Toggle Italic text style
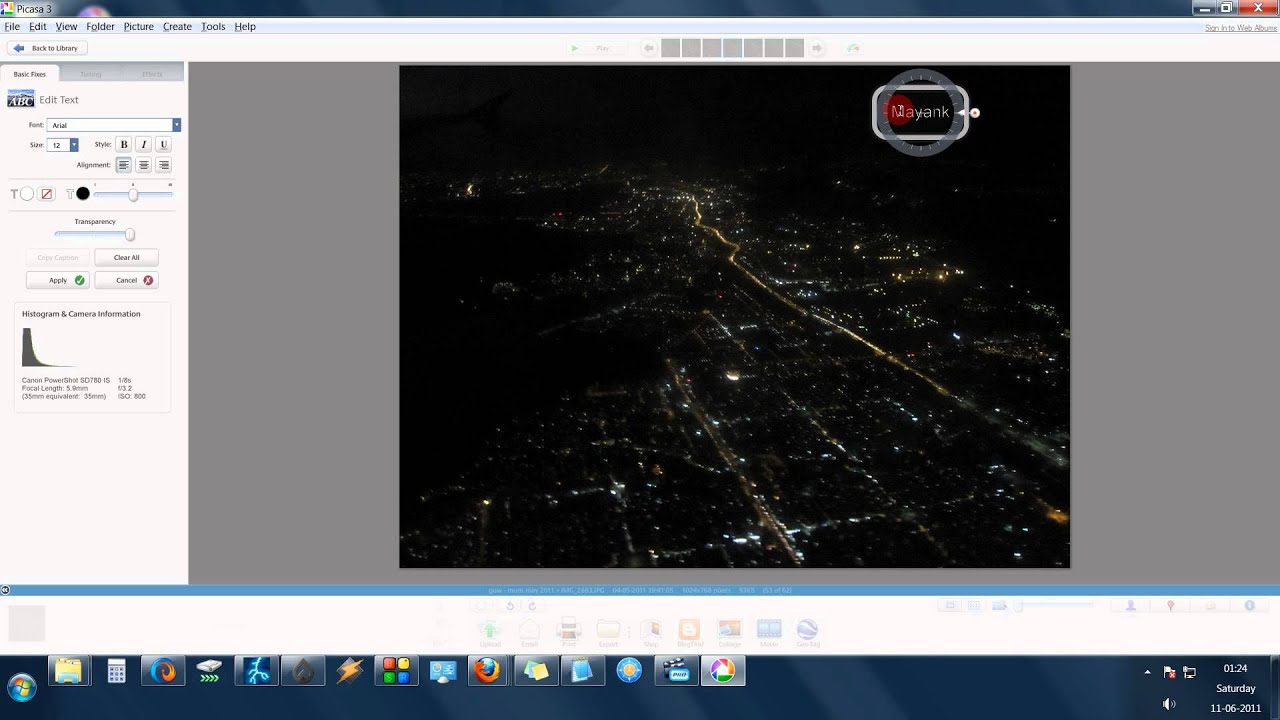The height and width of the screenshot is (720, 1280). [x=141, y=144]
